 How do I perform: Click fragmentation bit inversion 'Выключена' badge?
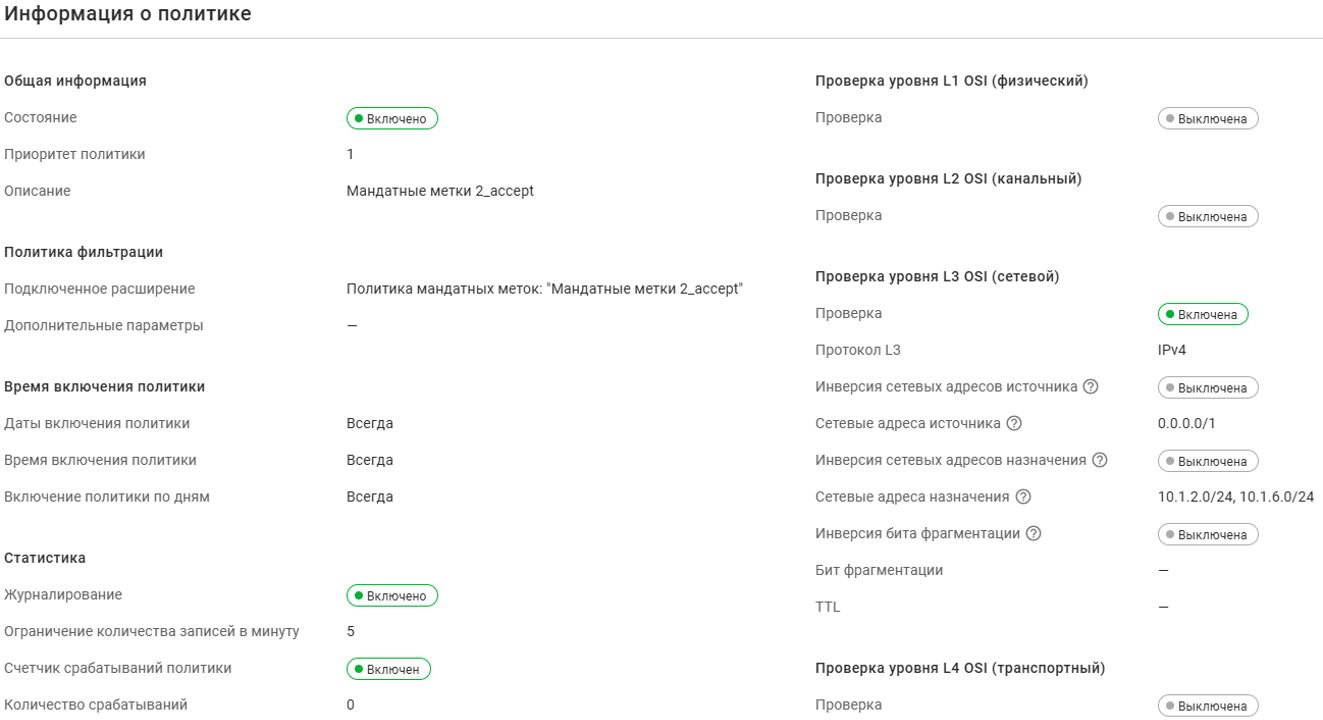[1207, 535]
